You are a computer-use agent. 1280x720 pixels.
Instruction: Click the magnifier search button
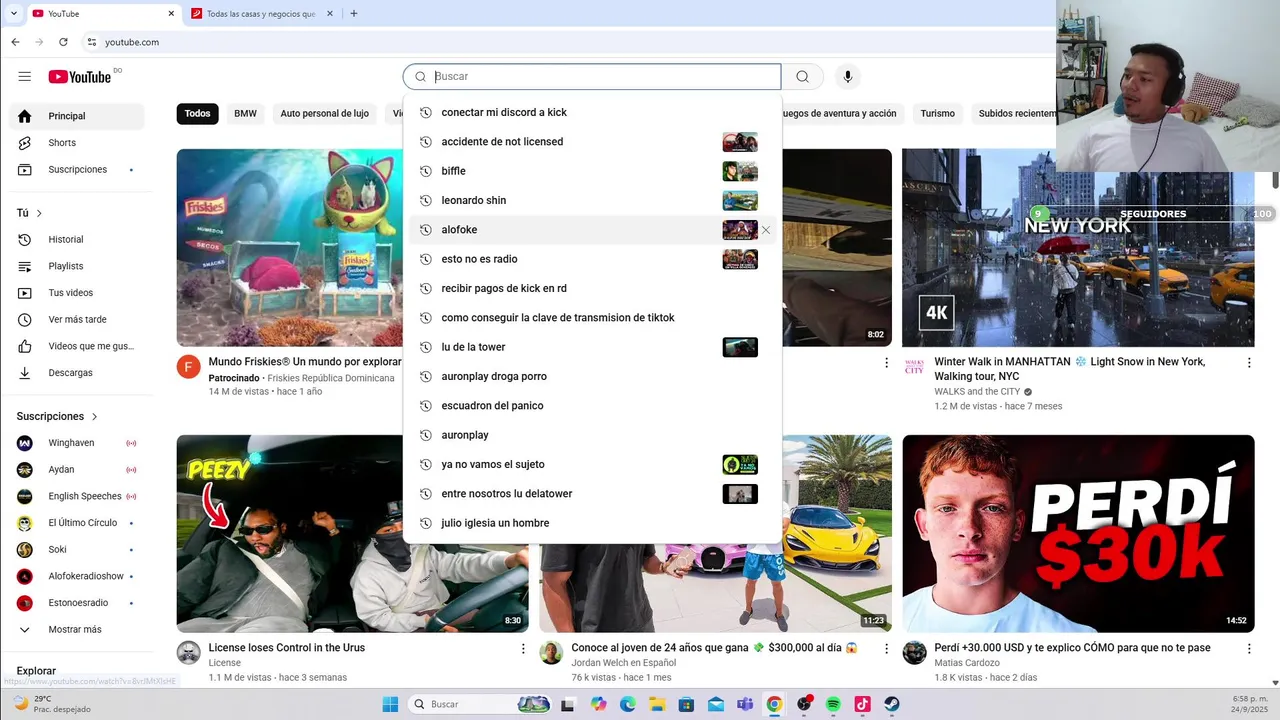[x=802, y=77]
